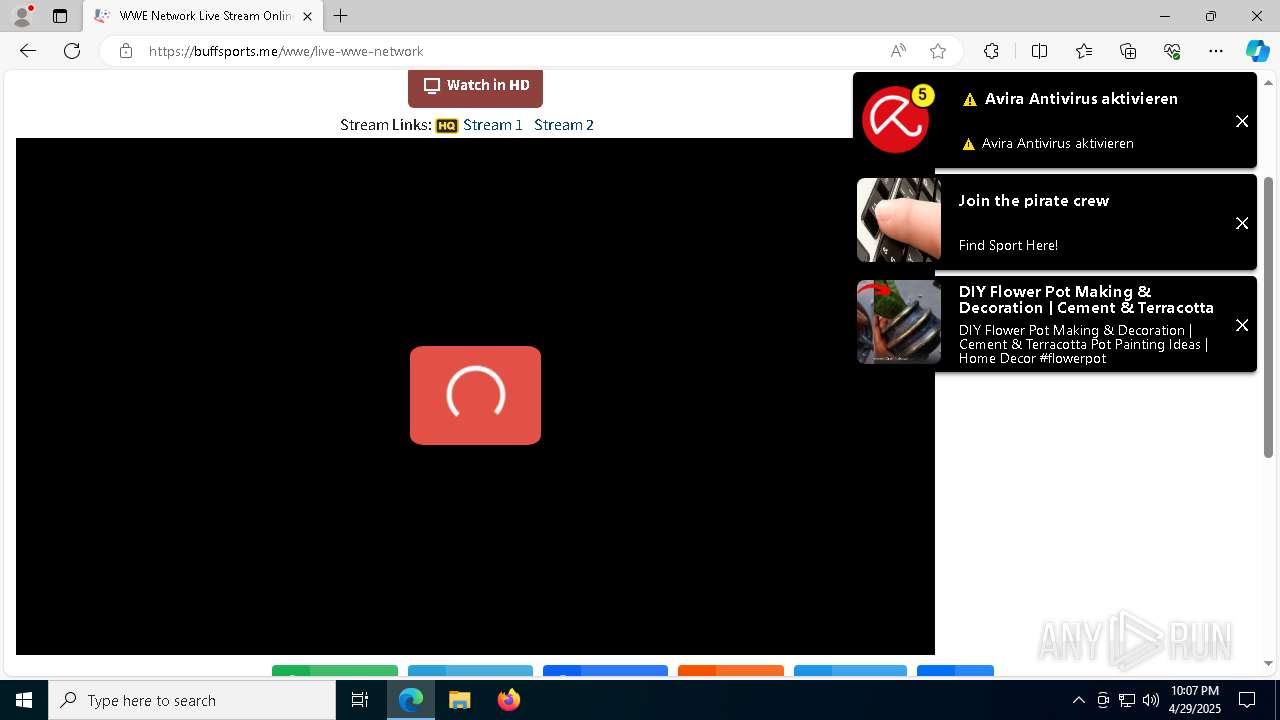Open a new browser tab
This screenshot has height=720, width=1280.
(x=341, y=16)
